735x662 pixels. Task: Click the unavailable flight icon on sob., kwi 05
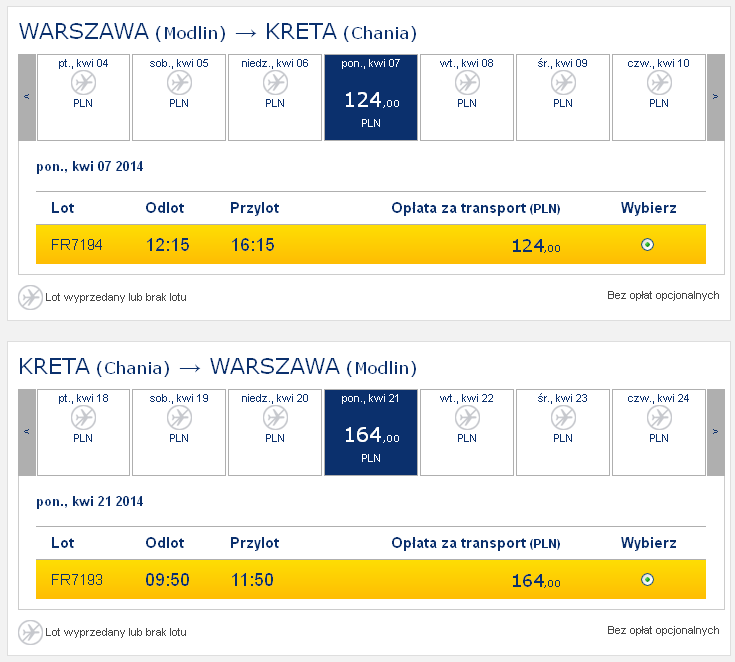(x=180, y=83)
